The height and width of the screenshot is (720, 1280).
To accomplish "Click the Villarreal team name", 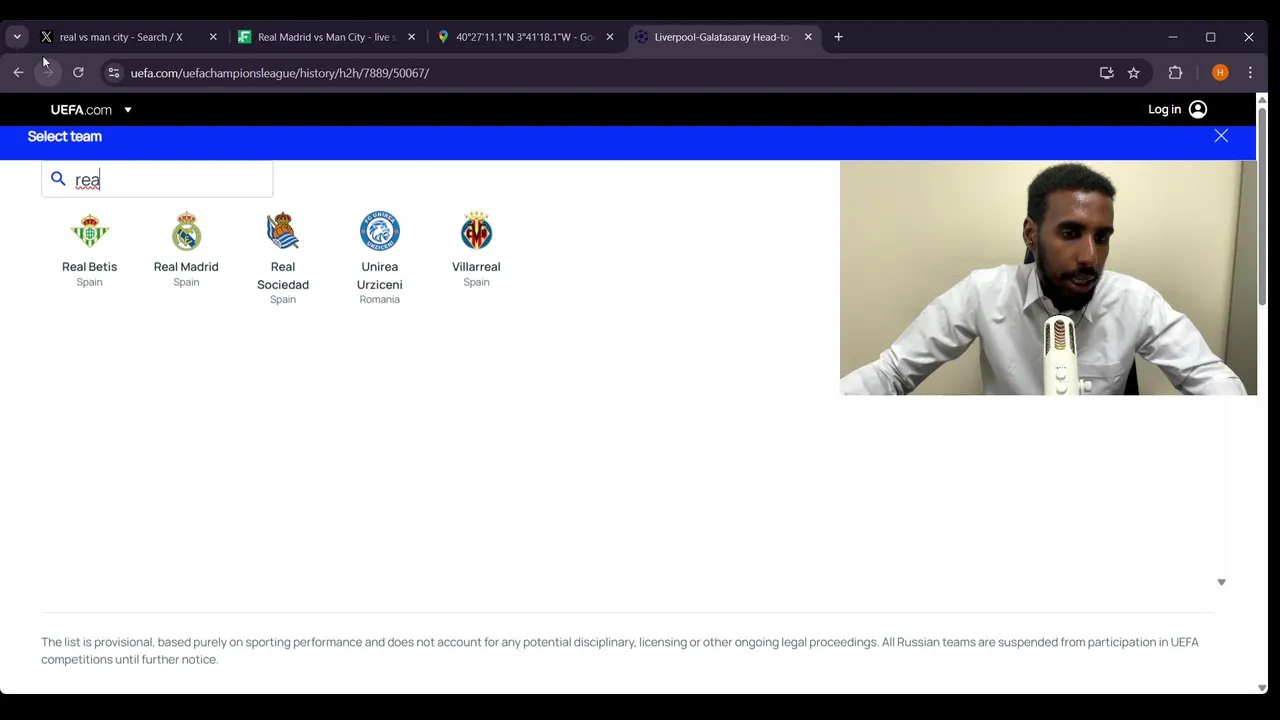I will (x=476, y=267).
